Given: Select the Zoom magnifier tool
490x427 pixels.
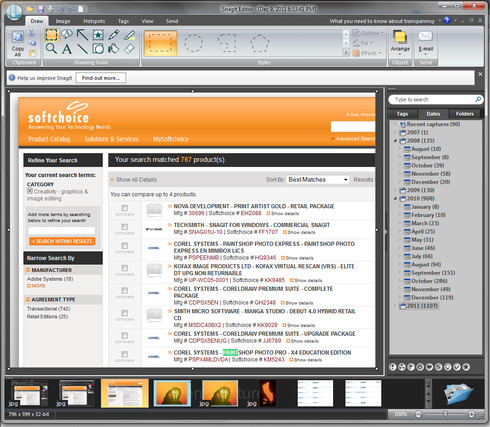Looking at the screenshot, I should [51, 49].
